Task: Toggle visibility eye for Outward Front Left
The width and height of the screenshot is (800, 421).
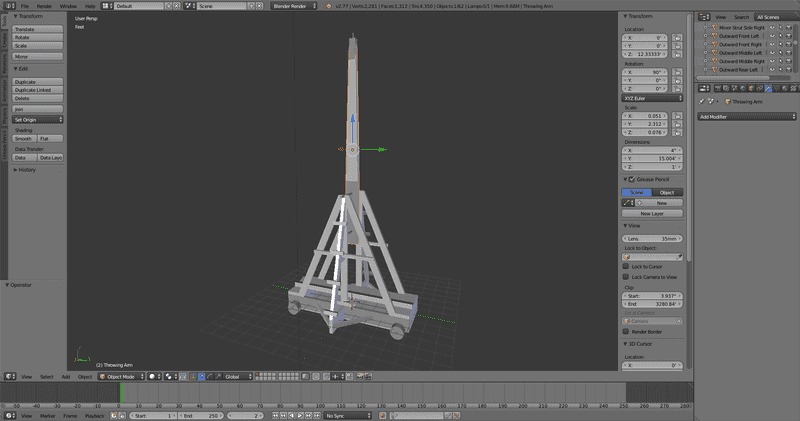Action: 771,37
